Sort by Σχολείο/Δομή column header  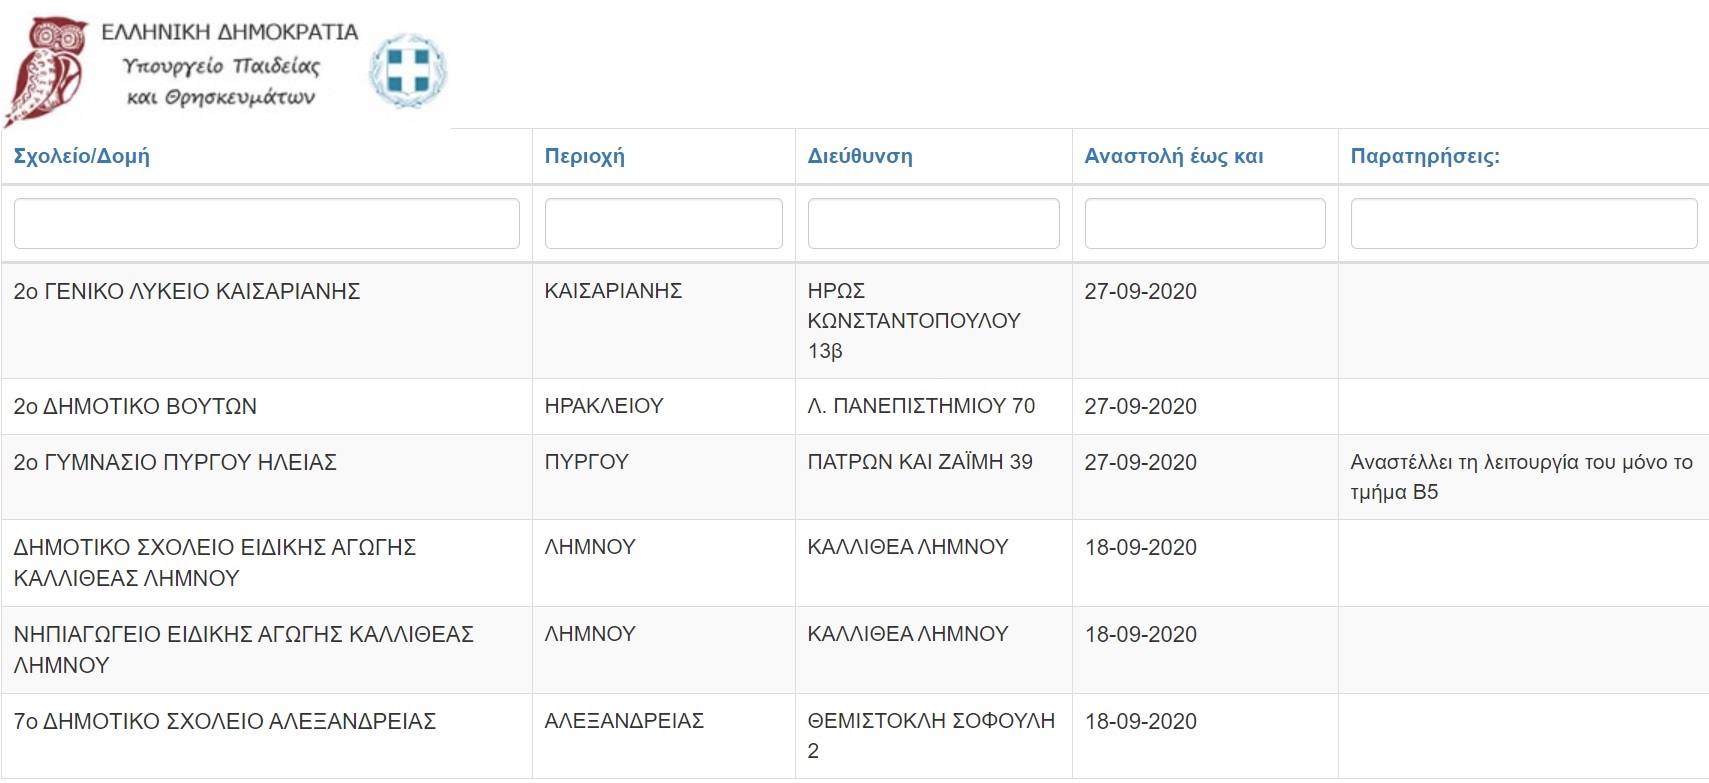click(x=81, y=156)
